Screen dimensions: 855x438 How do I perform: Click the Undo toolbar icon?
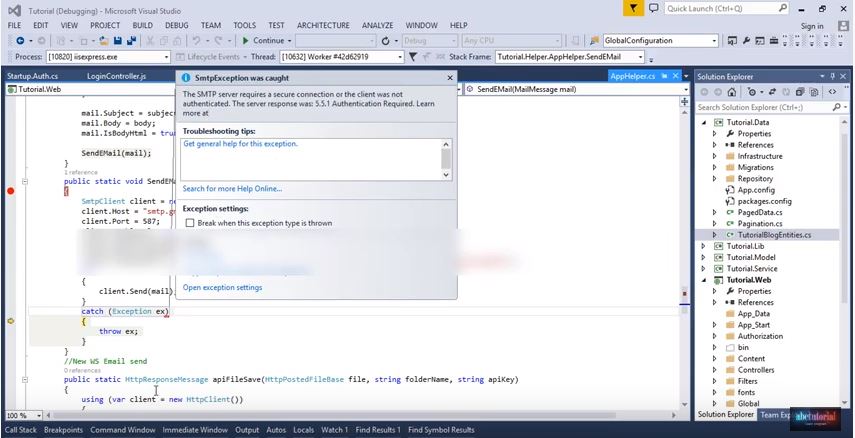point(196,41)
